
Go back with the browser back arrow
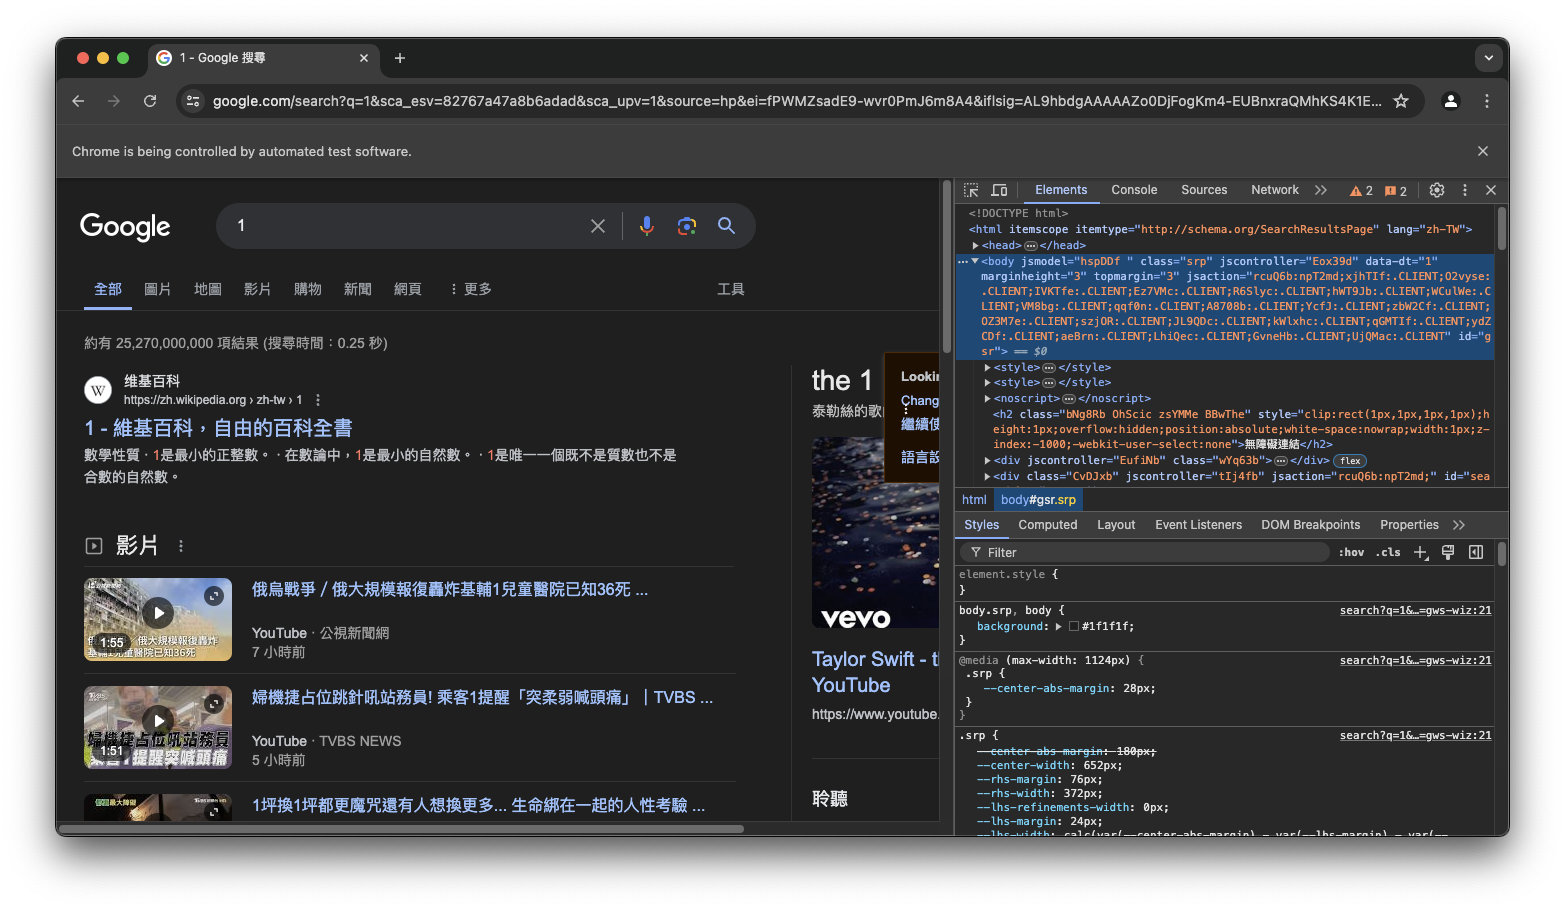point(78,101)
